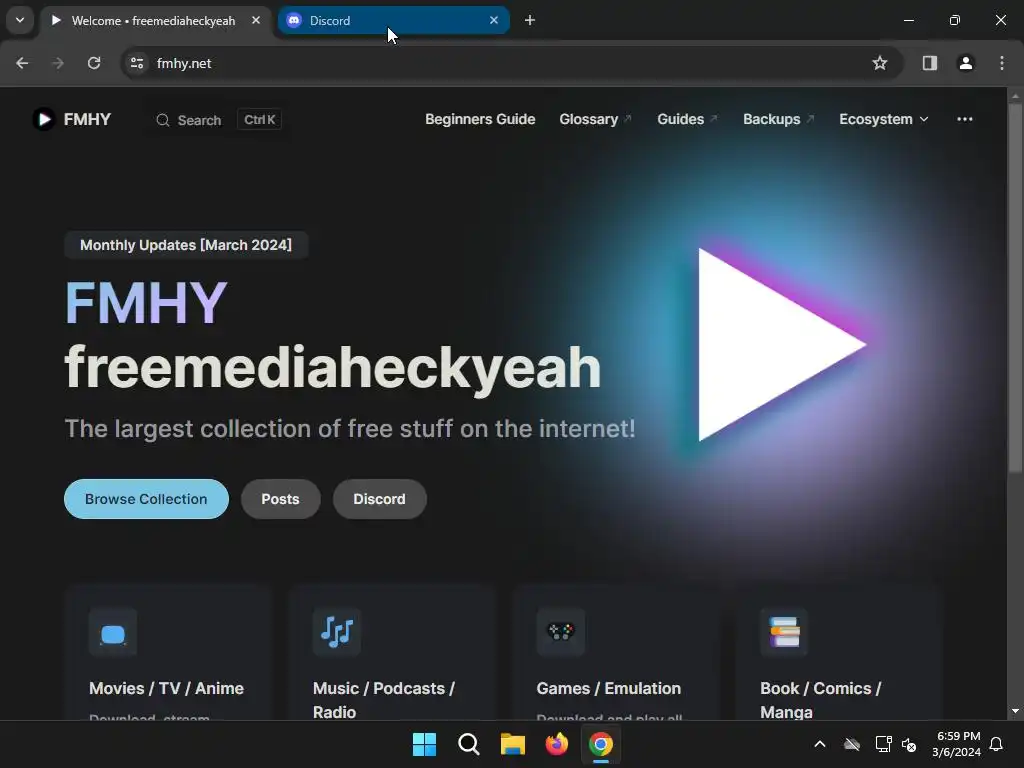Image resolution: width=1024 pixels, height=768 pixels.
Task: Click the "freemediaheckyeah" heading text
Action: [332, 367]
